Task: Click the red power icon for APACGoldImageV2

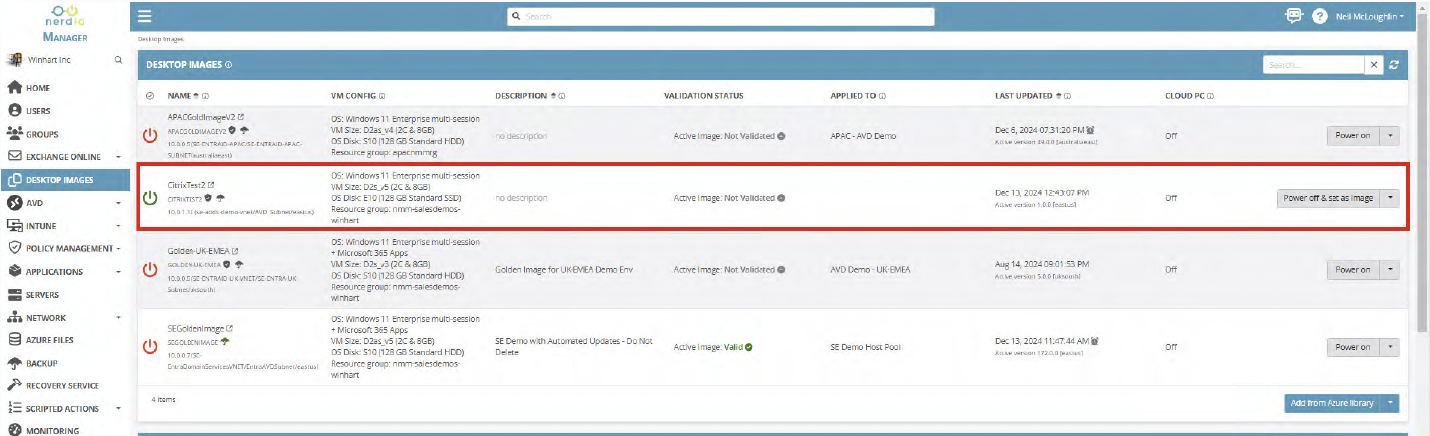Action: 150,134
